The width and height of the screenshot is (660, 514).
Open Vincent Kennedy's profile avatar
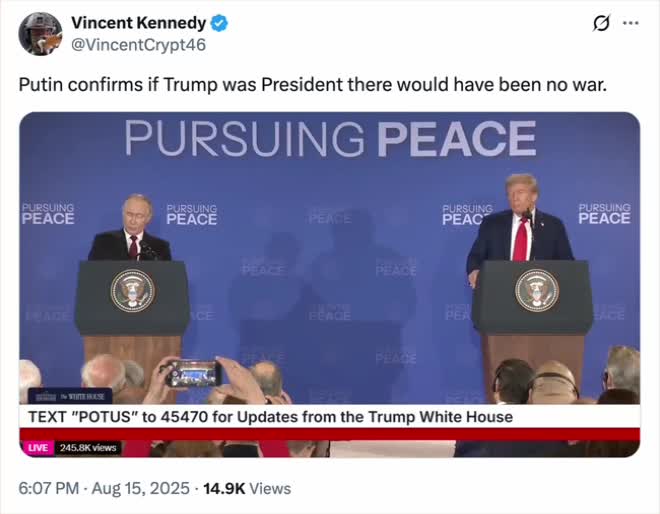(x=40, y=34)
